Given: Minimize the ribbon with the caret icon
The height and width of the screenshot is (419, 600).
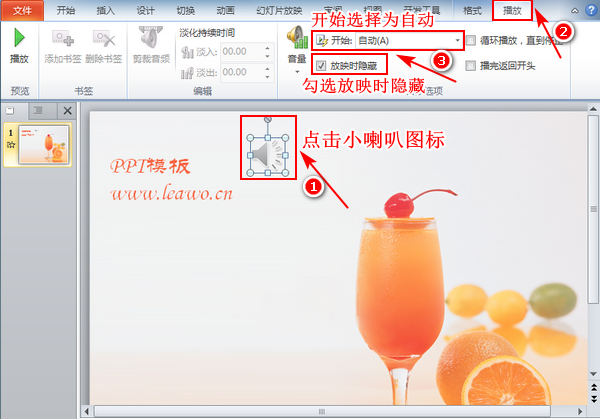Looking at the screenshot, I should (x=575, y=11).
